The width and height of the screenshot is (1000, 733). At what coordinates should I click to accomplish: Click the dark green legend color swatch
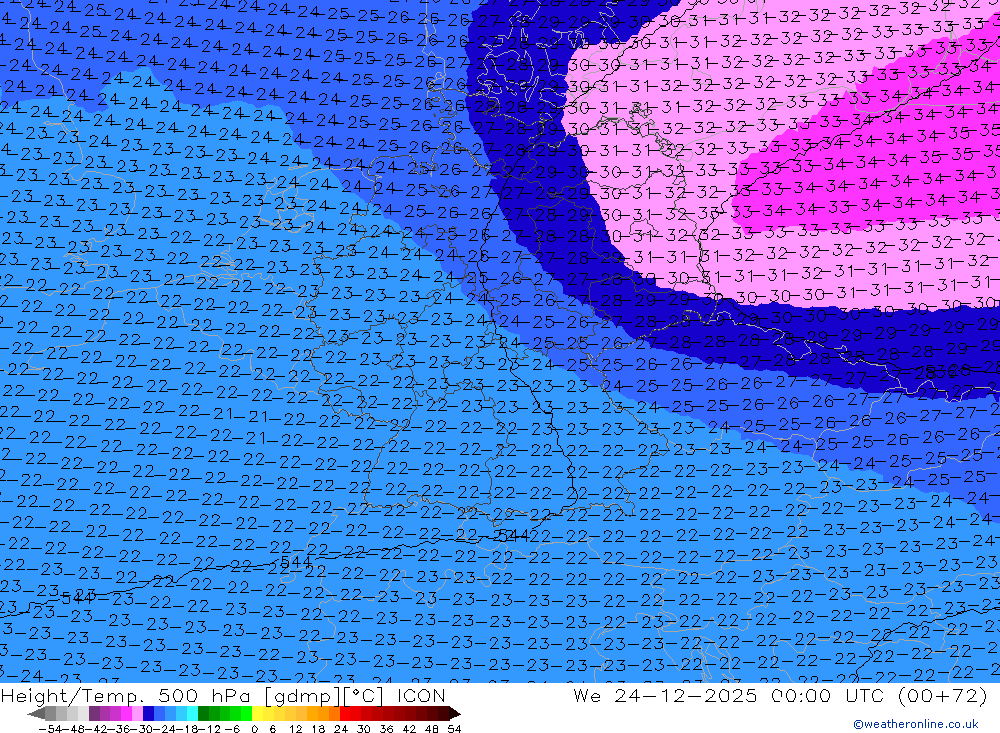click(203, 713)
